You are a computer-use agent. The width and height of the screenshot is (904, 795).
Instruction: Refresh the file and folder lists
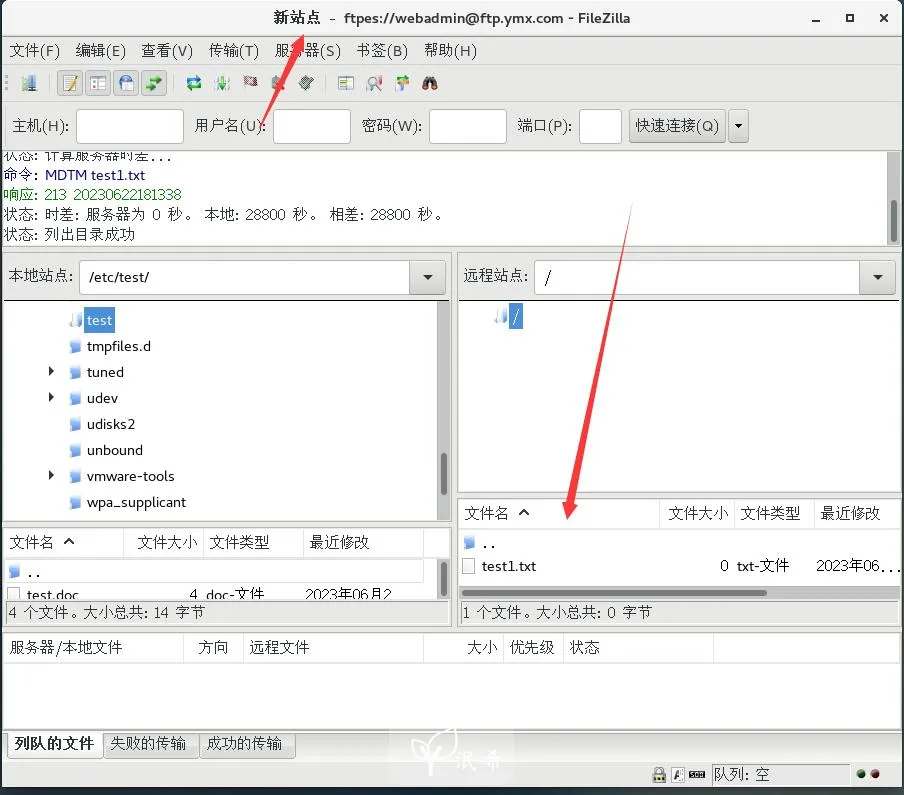click(194, 84)
